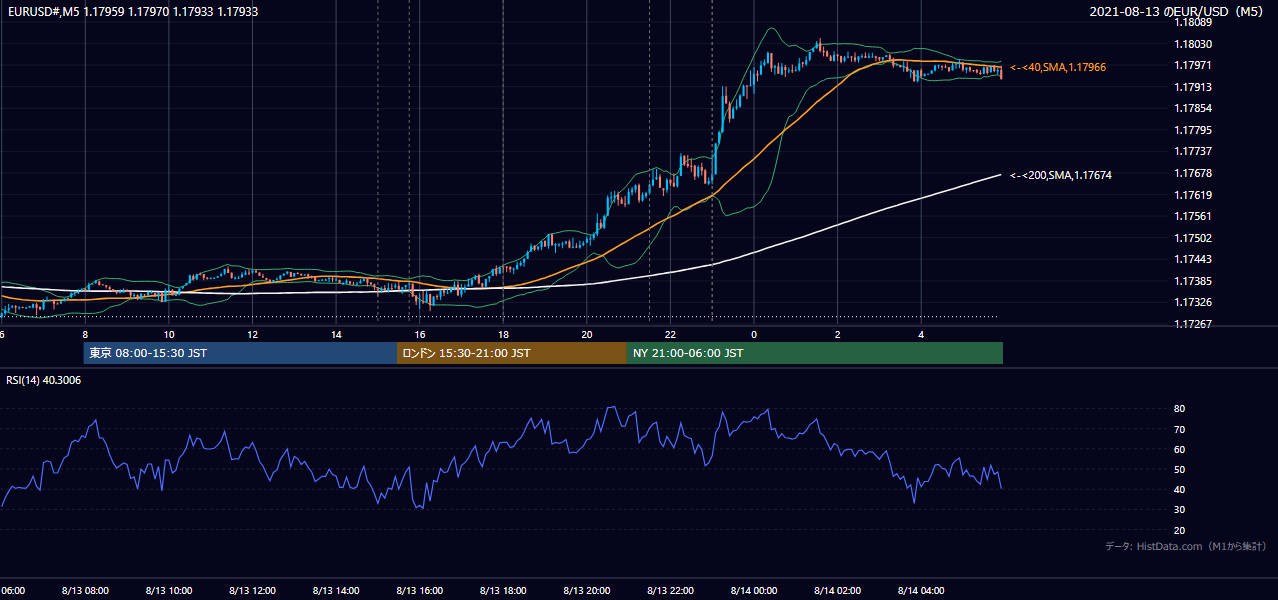Click price level 1.17795 on the axis
Image resolution: width=1278 pixels, height=600 pixels.
click(x=1193, y=130)
